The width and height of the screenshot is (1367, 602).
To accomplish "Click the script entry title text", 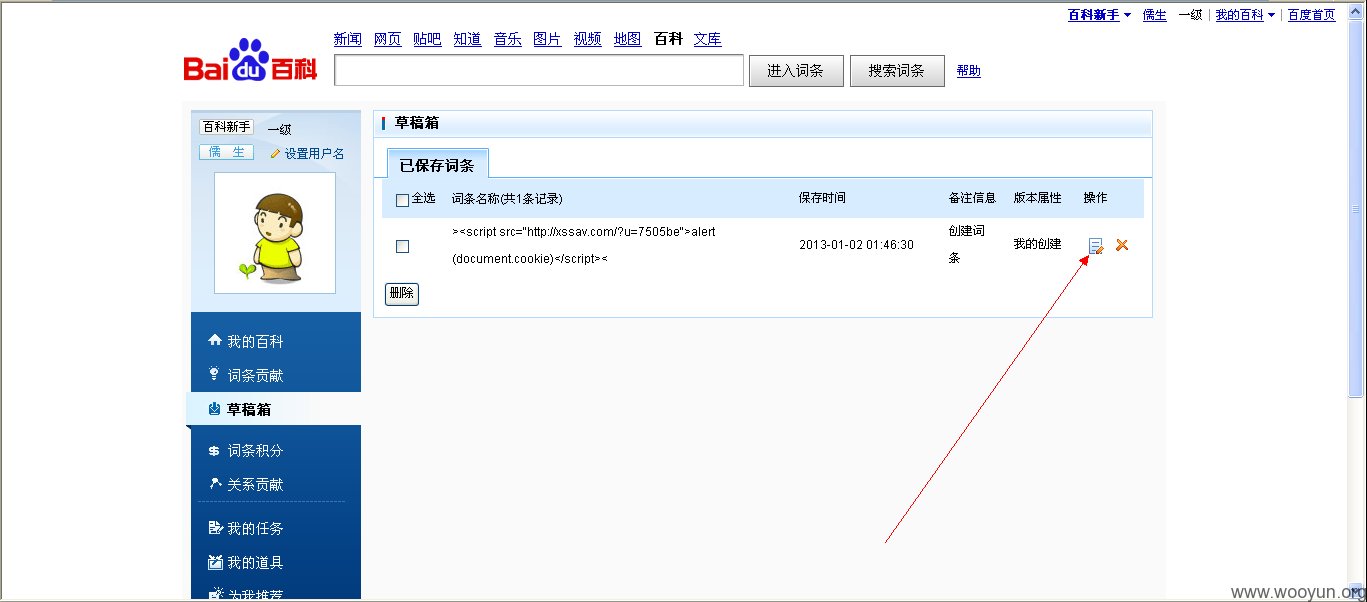I will [x=584, y=245].
